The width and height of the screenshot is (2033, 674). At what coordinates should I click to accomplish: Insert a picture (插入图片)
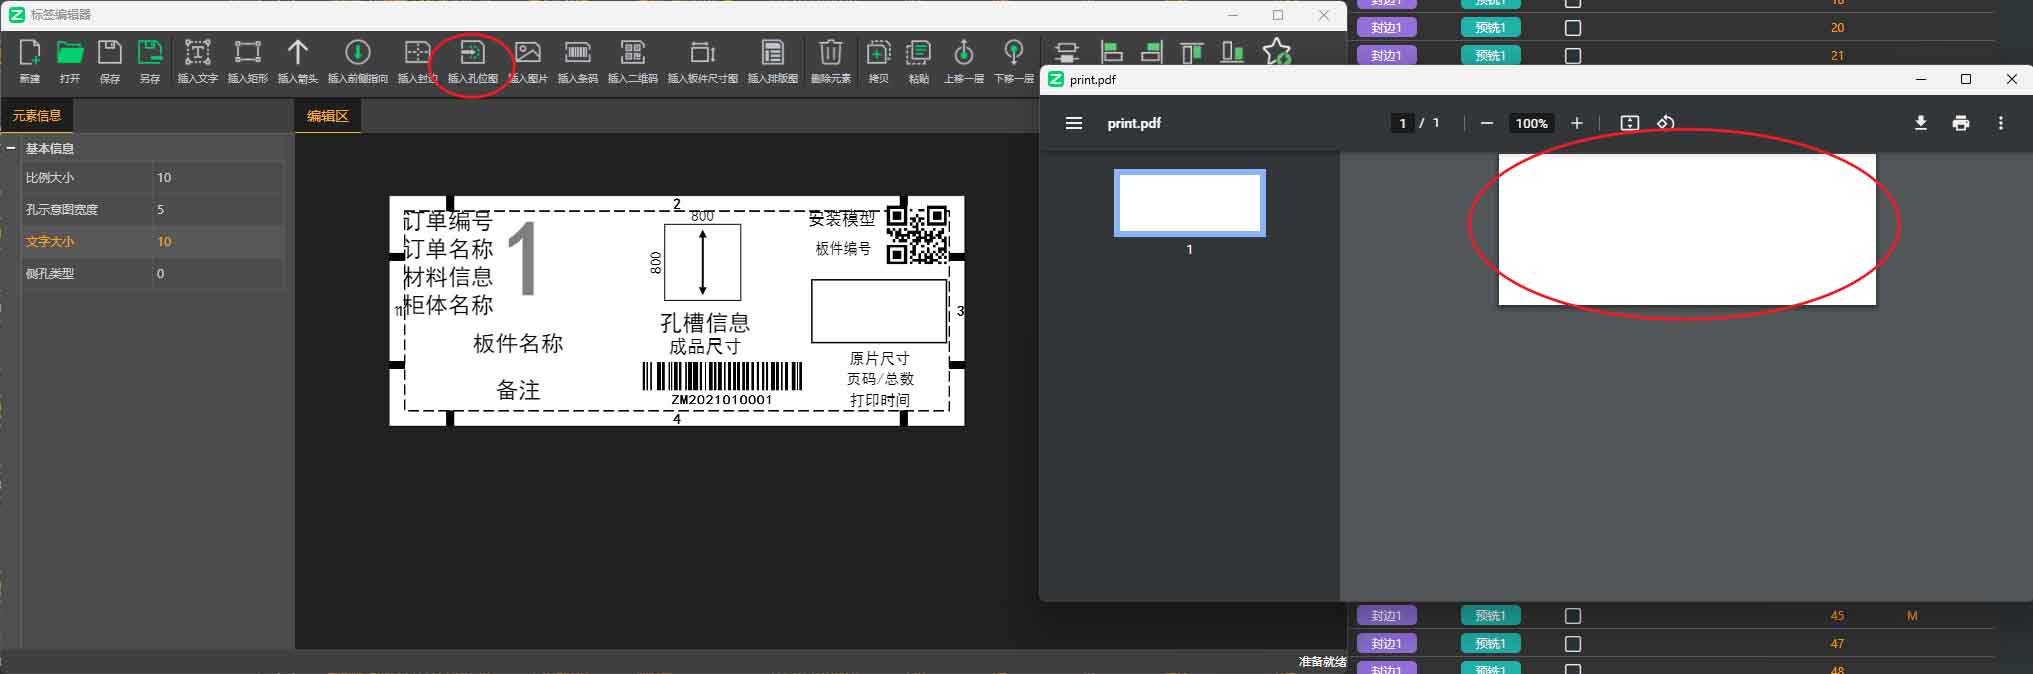click(528, 60)
